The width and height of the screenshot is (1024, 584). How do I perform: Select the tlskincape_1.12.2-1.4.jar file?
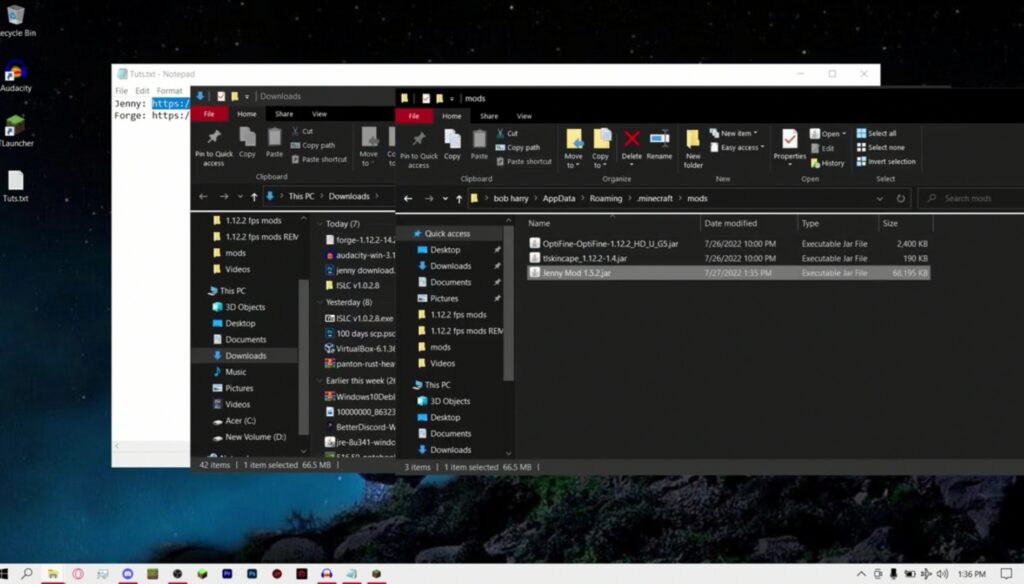(x=728, y=259)
